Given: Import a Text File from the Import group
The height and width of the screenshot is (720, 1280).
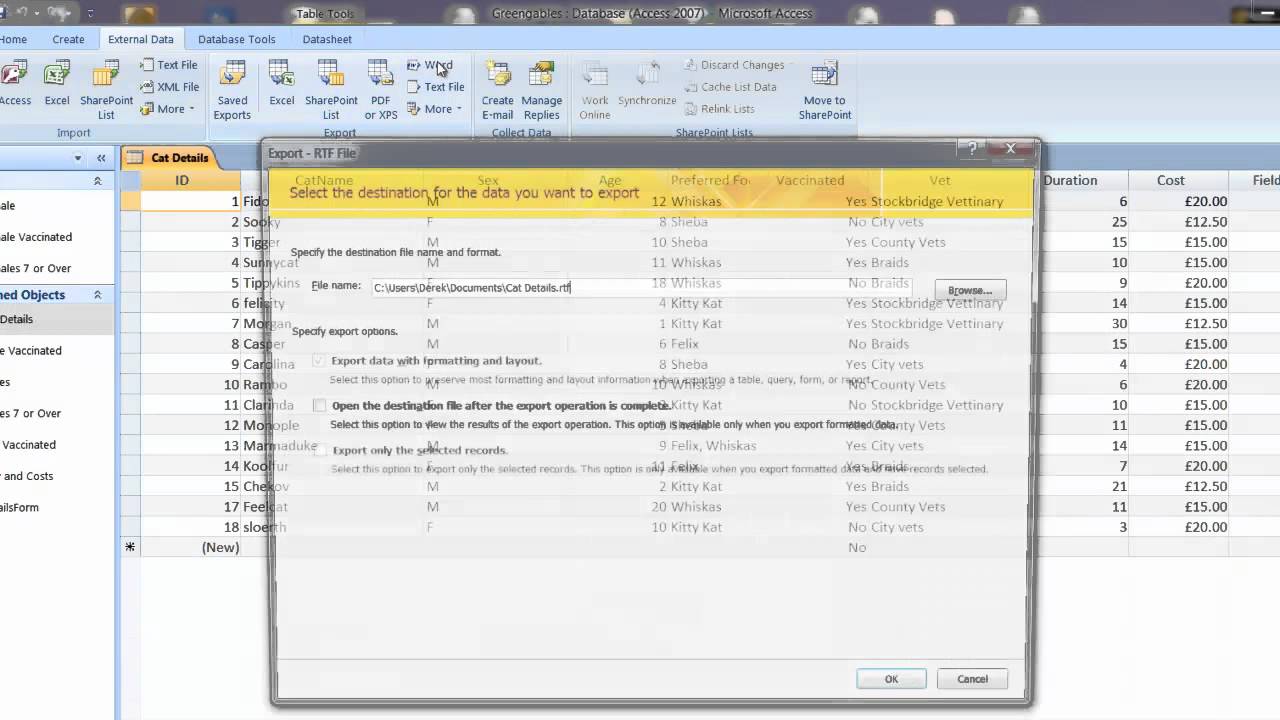Looking at the screenshot, I should (x=168, y=65).
